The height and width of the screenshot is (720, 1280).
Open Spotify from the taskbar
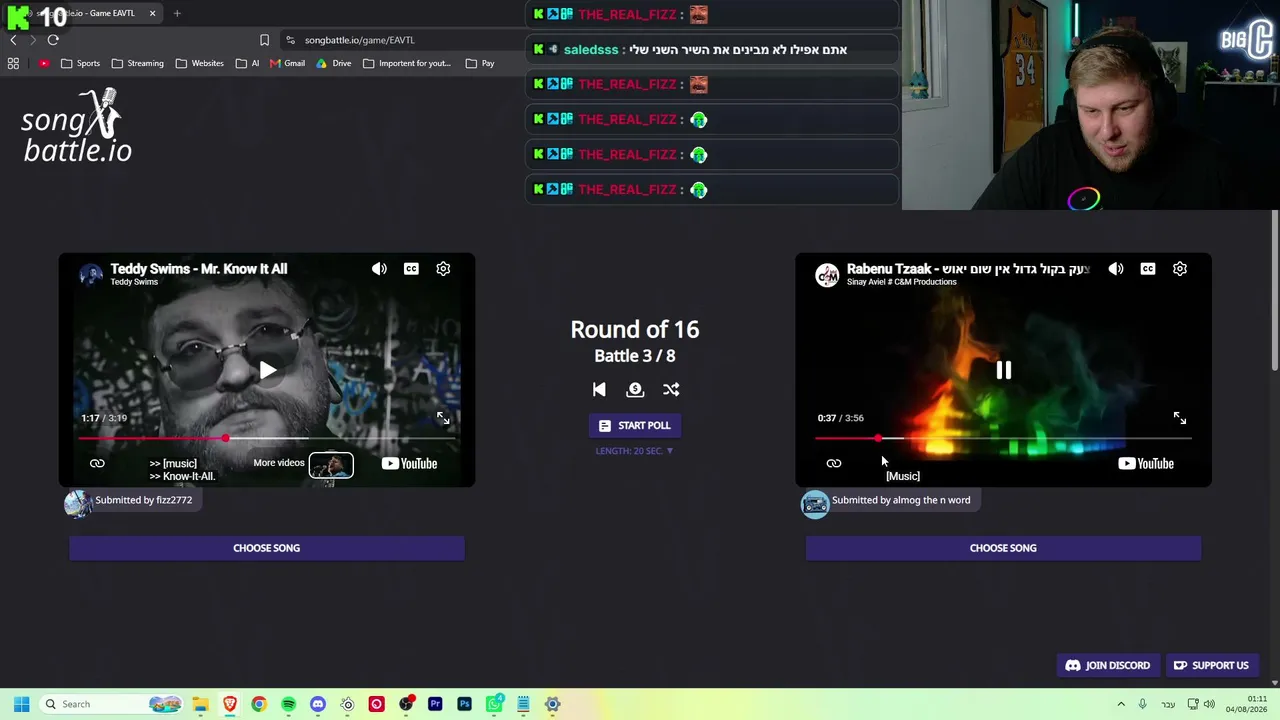coord(288,704)
